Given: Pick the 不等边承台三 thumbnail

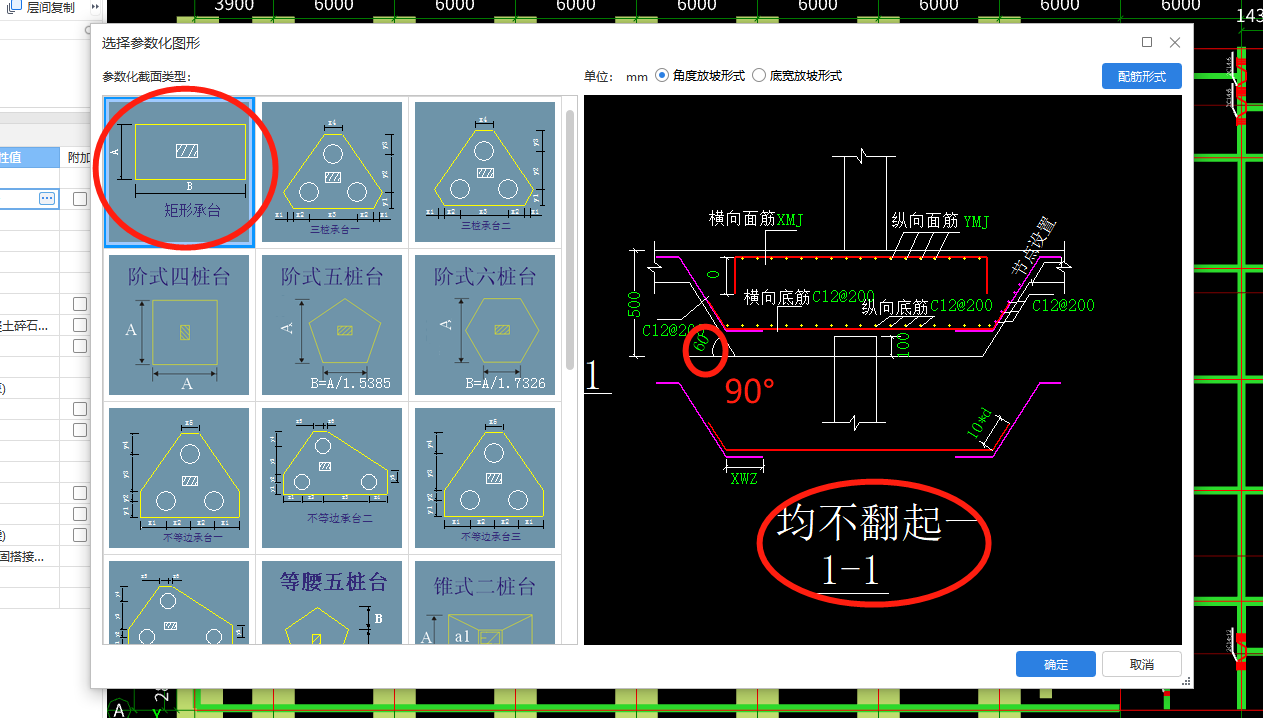Looking at the screenshot, I should coord(485,478).
